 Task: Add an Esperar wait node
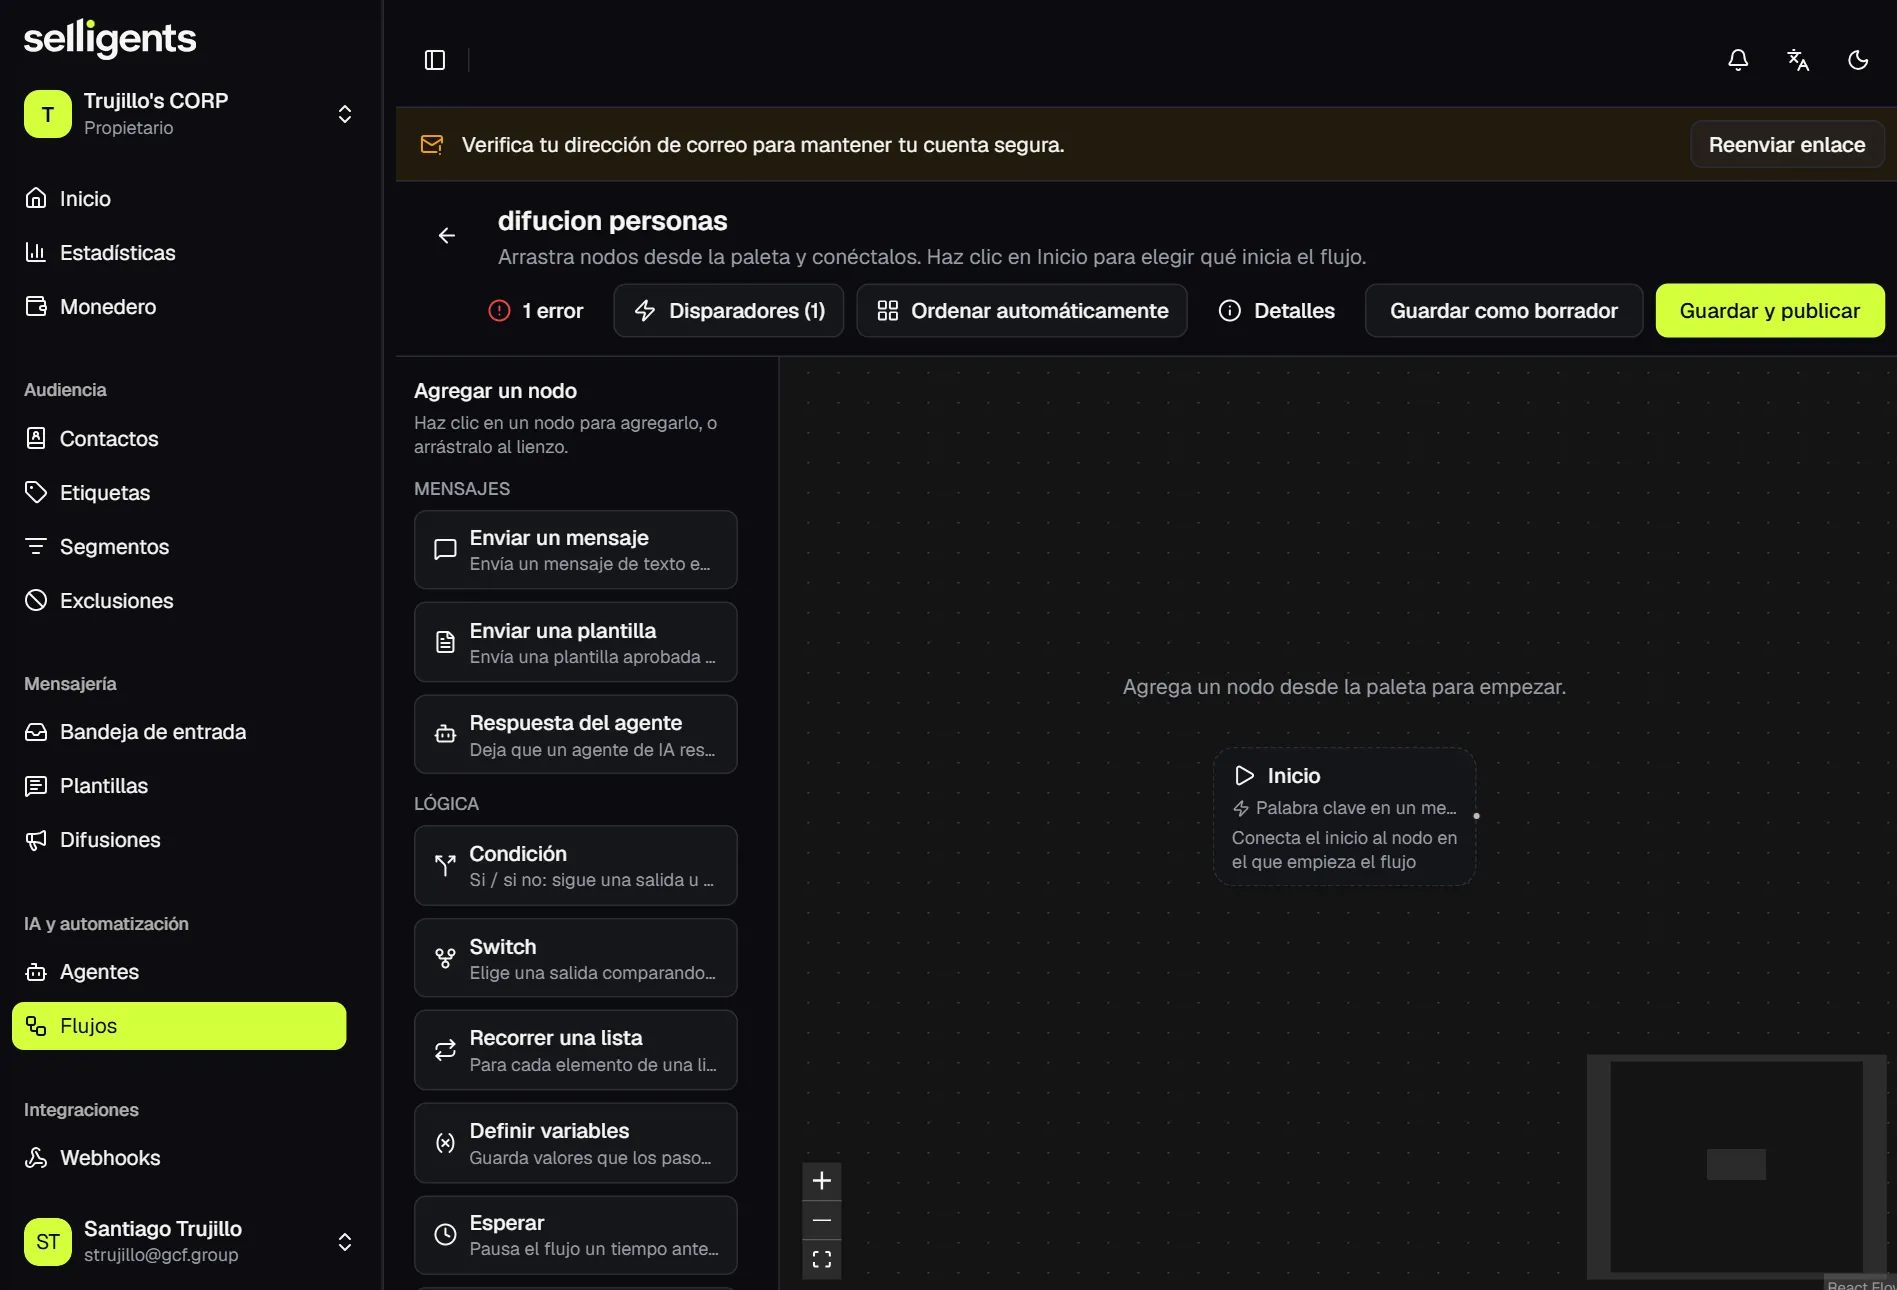click(576, 1236)
